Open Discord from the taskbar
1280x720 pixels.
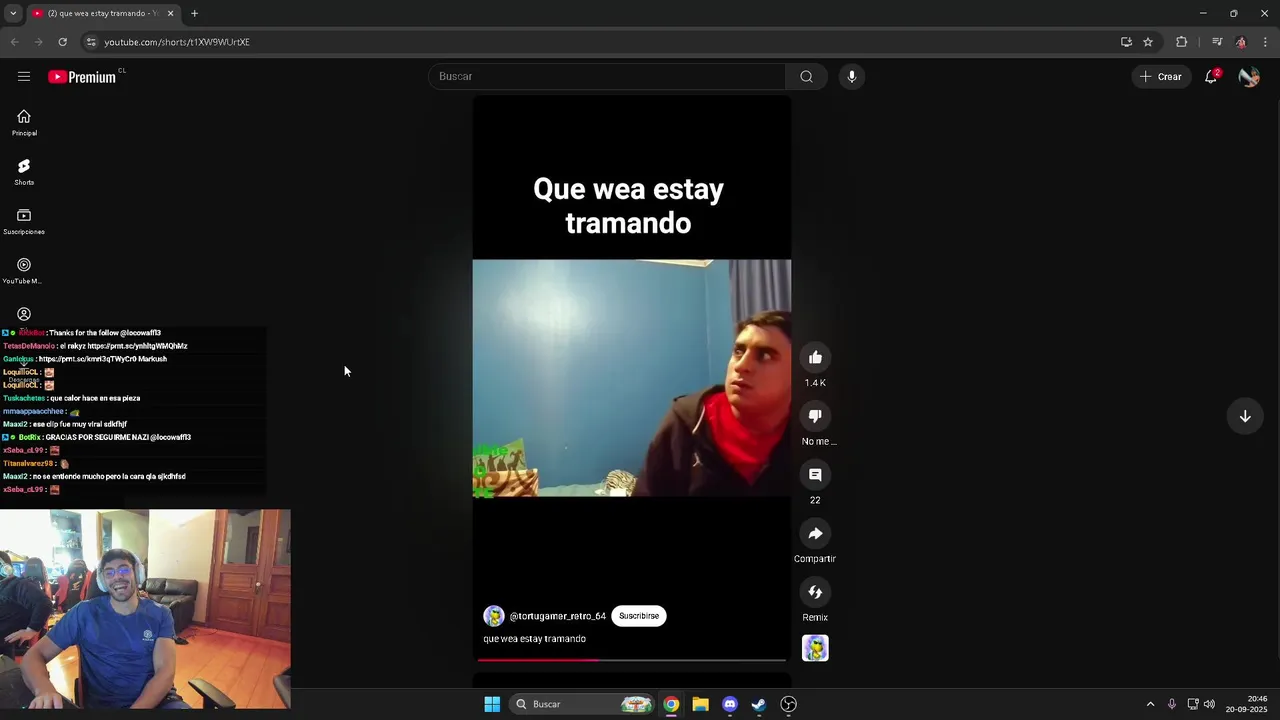(x=730, y=704)
